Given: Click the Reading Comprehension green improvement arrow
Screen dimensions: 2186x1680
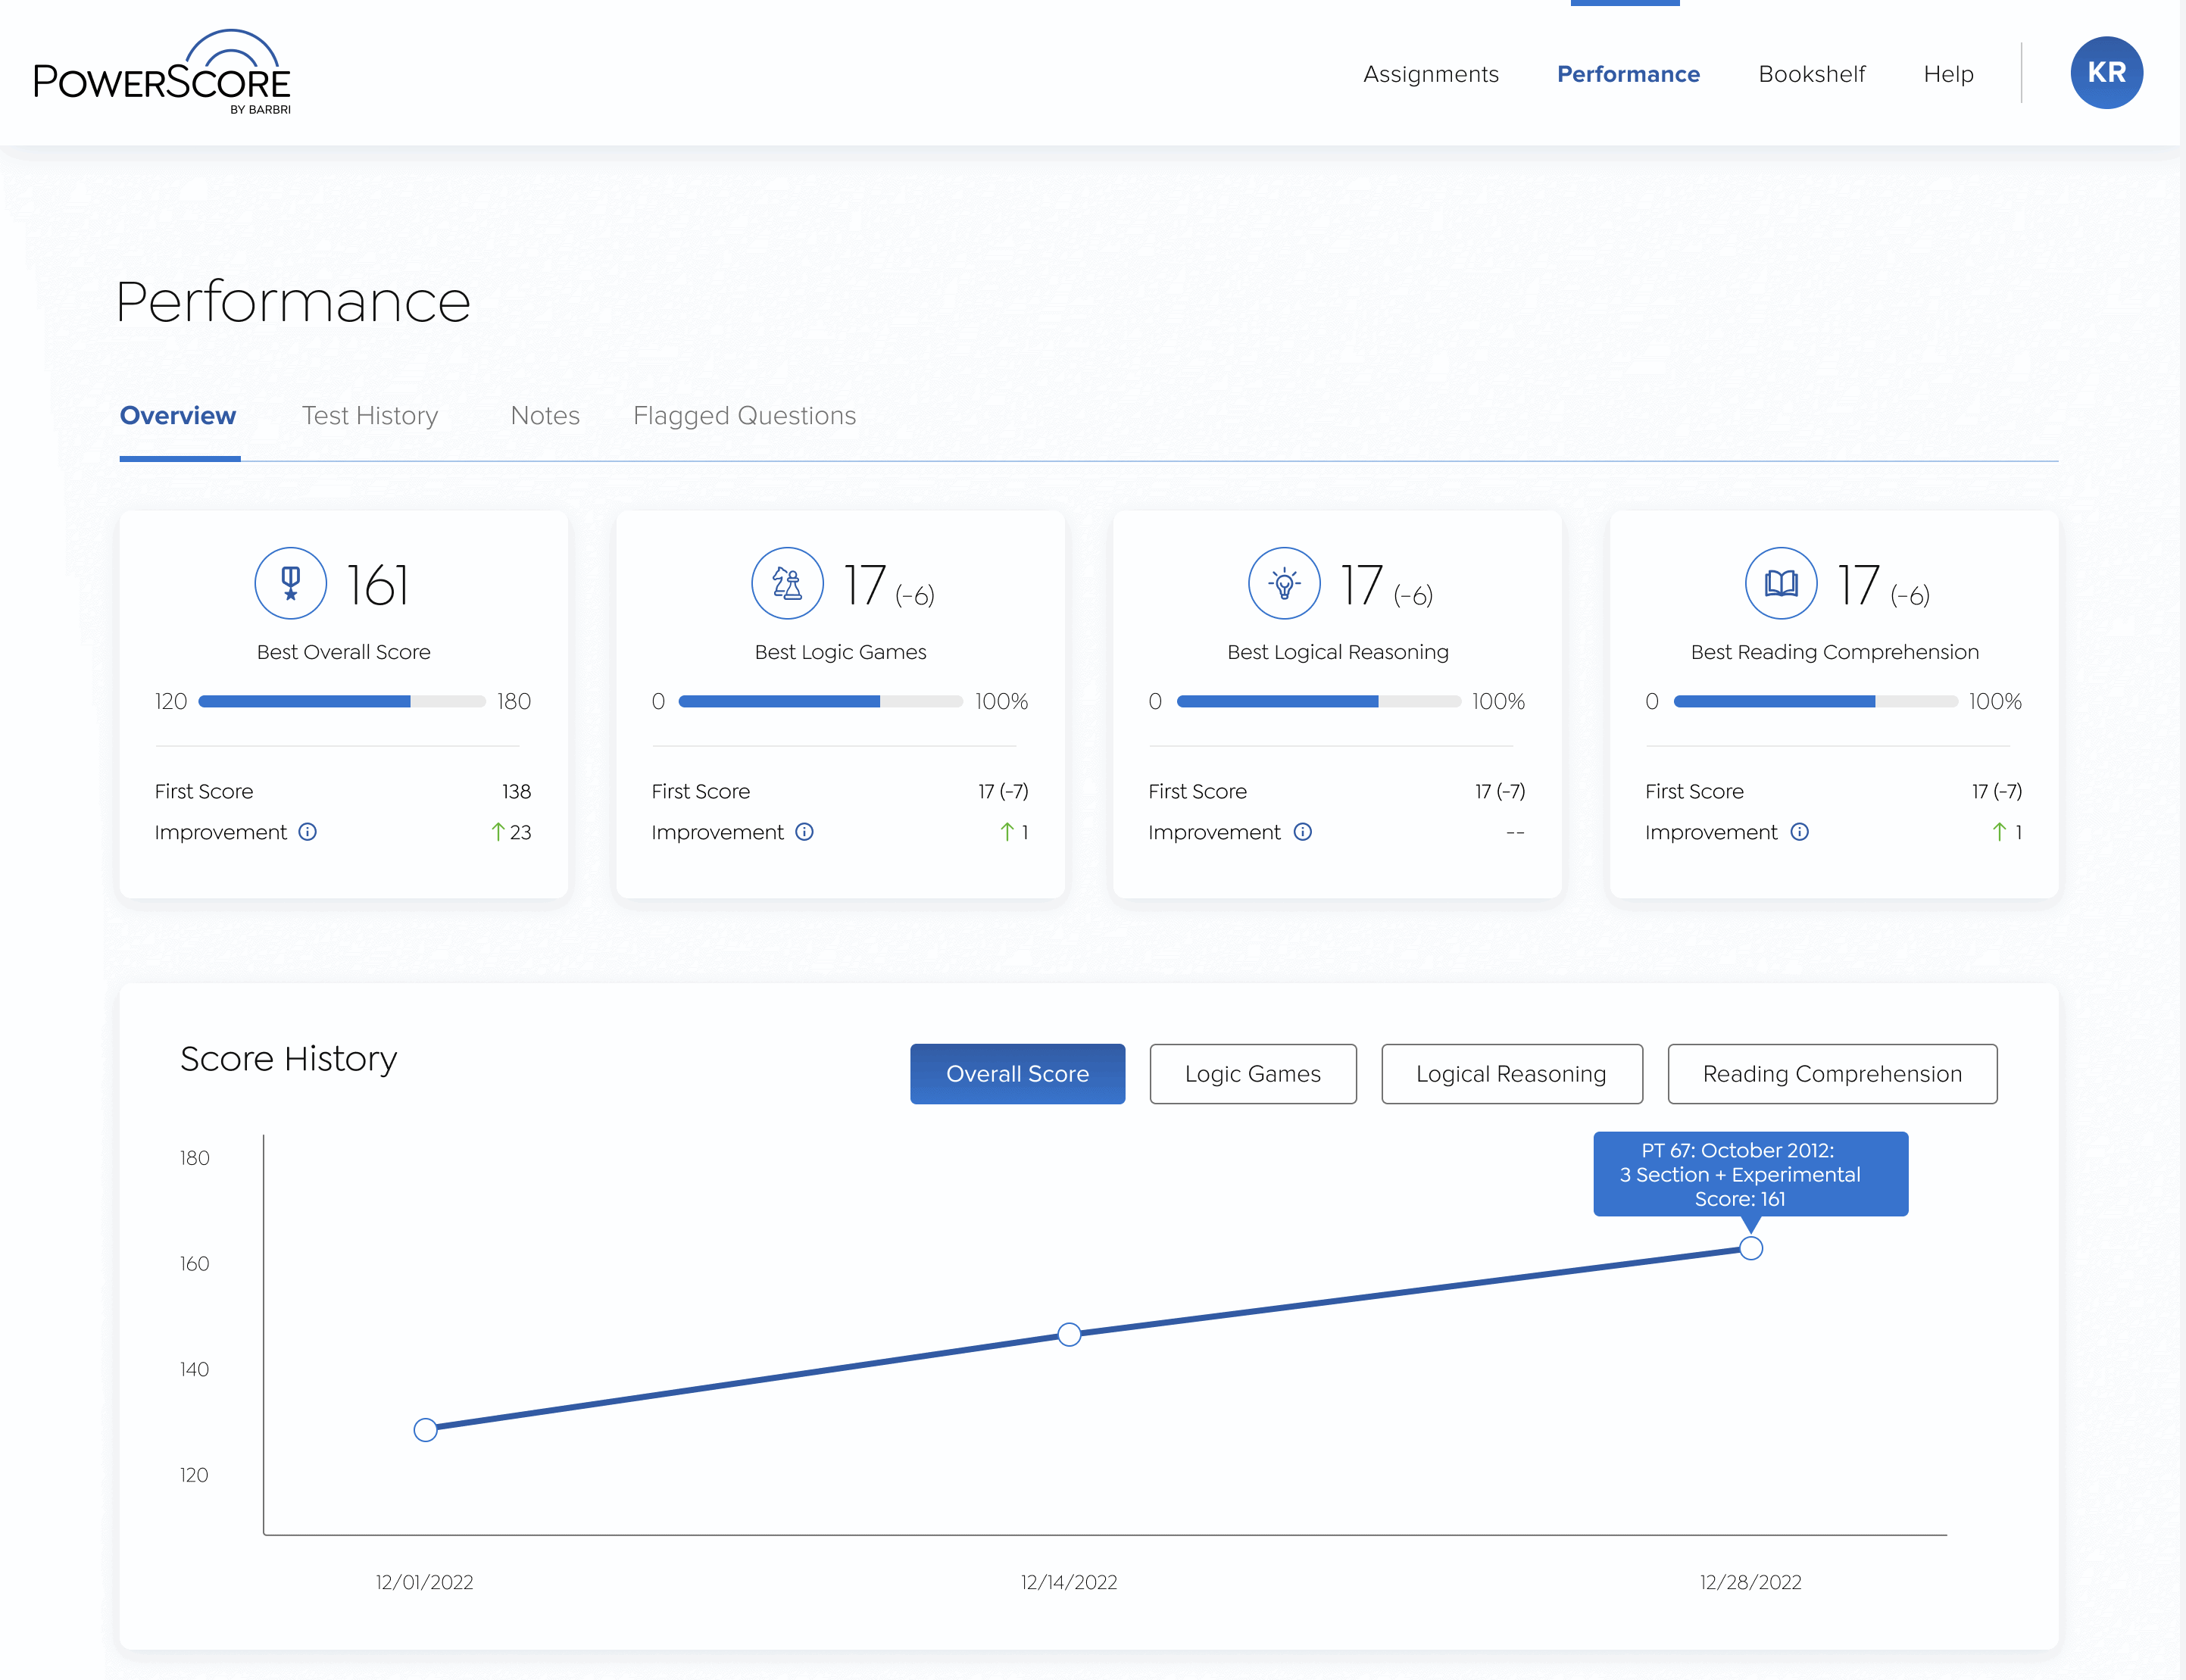Looking at the screenshot, I should coord(1999,832).
